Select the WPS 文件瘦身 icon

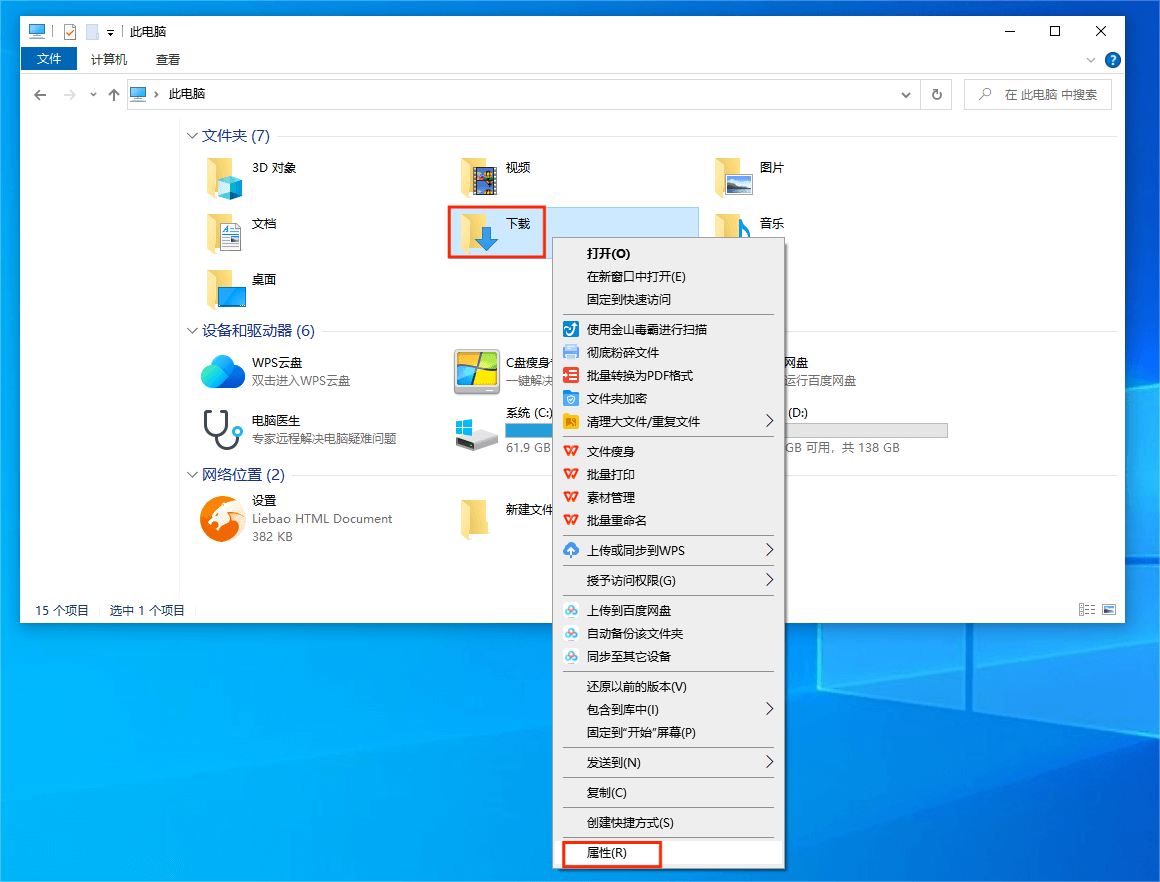[x=569, y=451]
